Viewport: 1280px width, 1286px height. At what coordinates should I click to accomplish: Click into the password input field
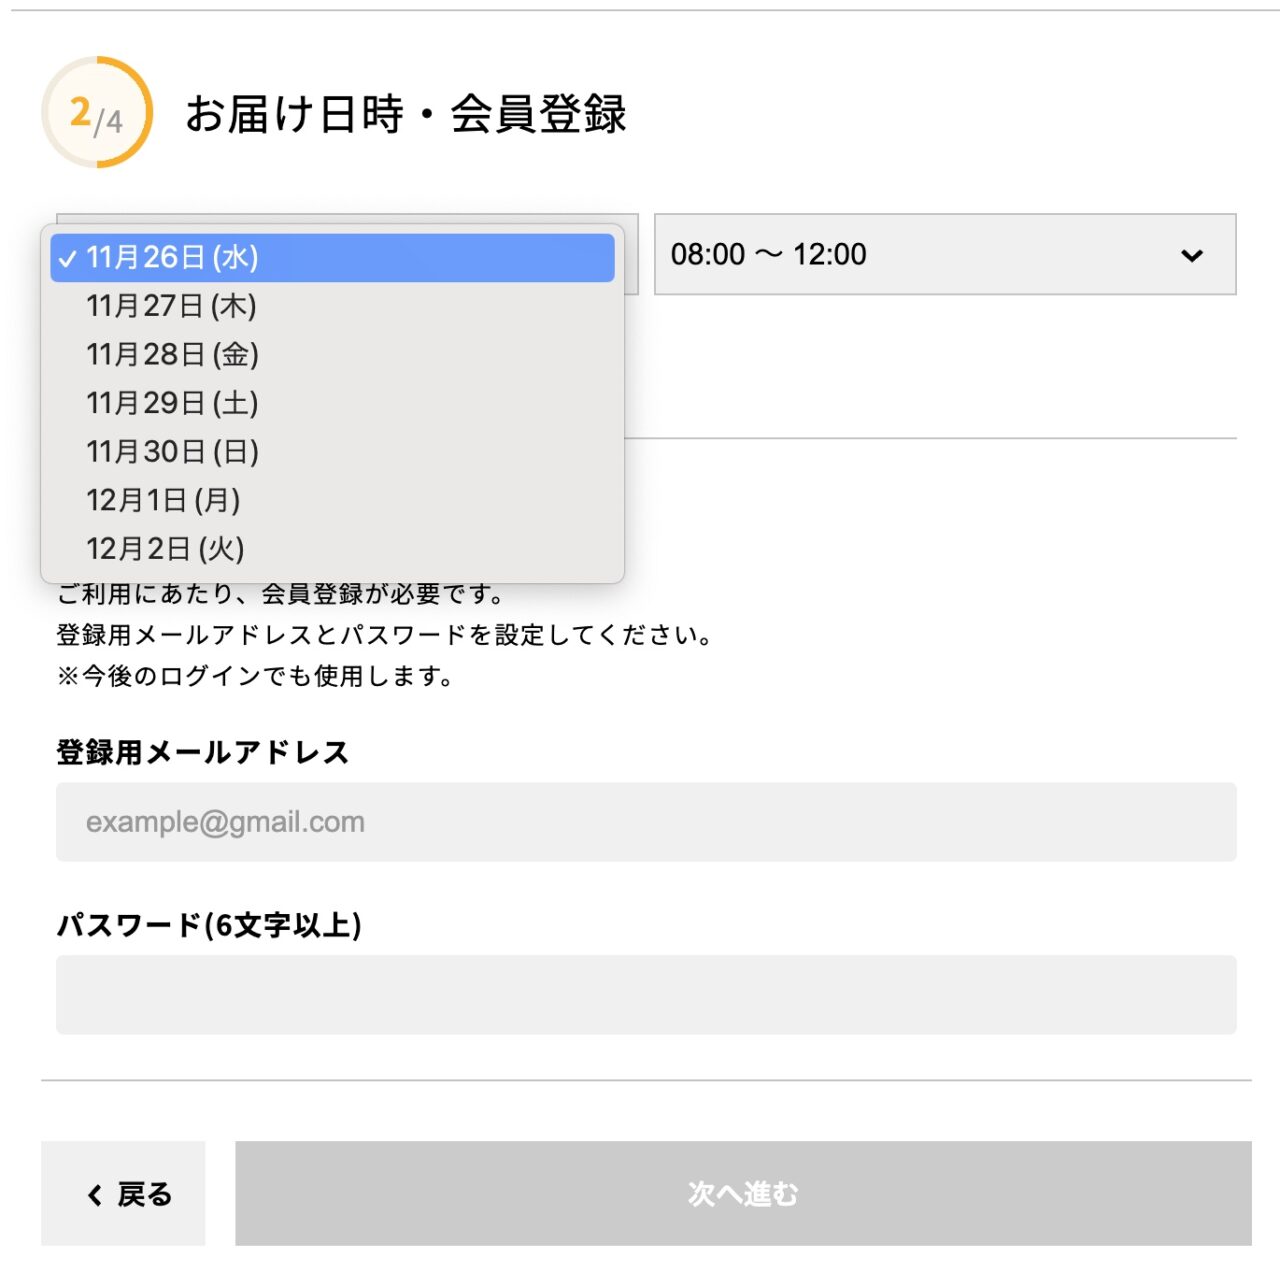(x=646, y=995)
